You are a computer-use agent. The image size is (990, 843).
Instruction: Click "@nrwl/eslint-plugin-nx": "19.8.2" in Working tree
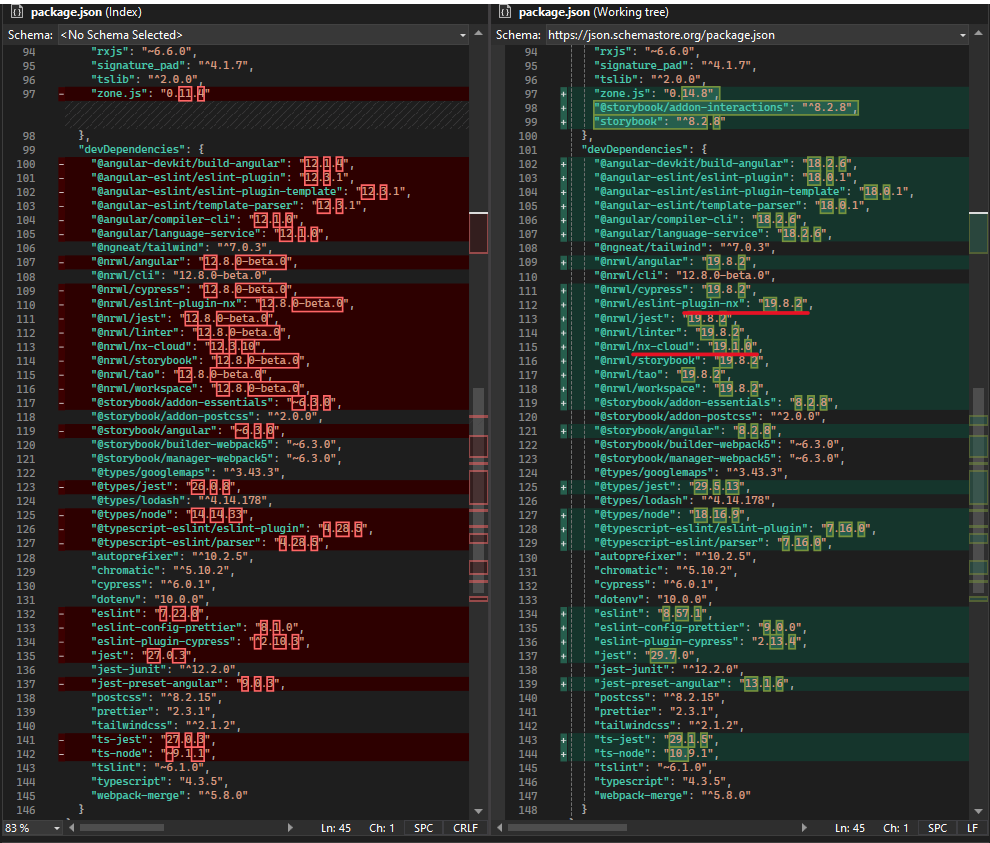[x=703, y=304]
